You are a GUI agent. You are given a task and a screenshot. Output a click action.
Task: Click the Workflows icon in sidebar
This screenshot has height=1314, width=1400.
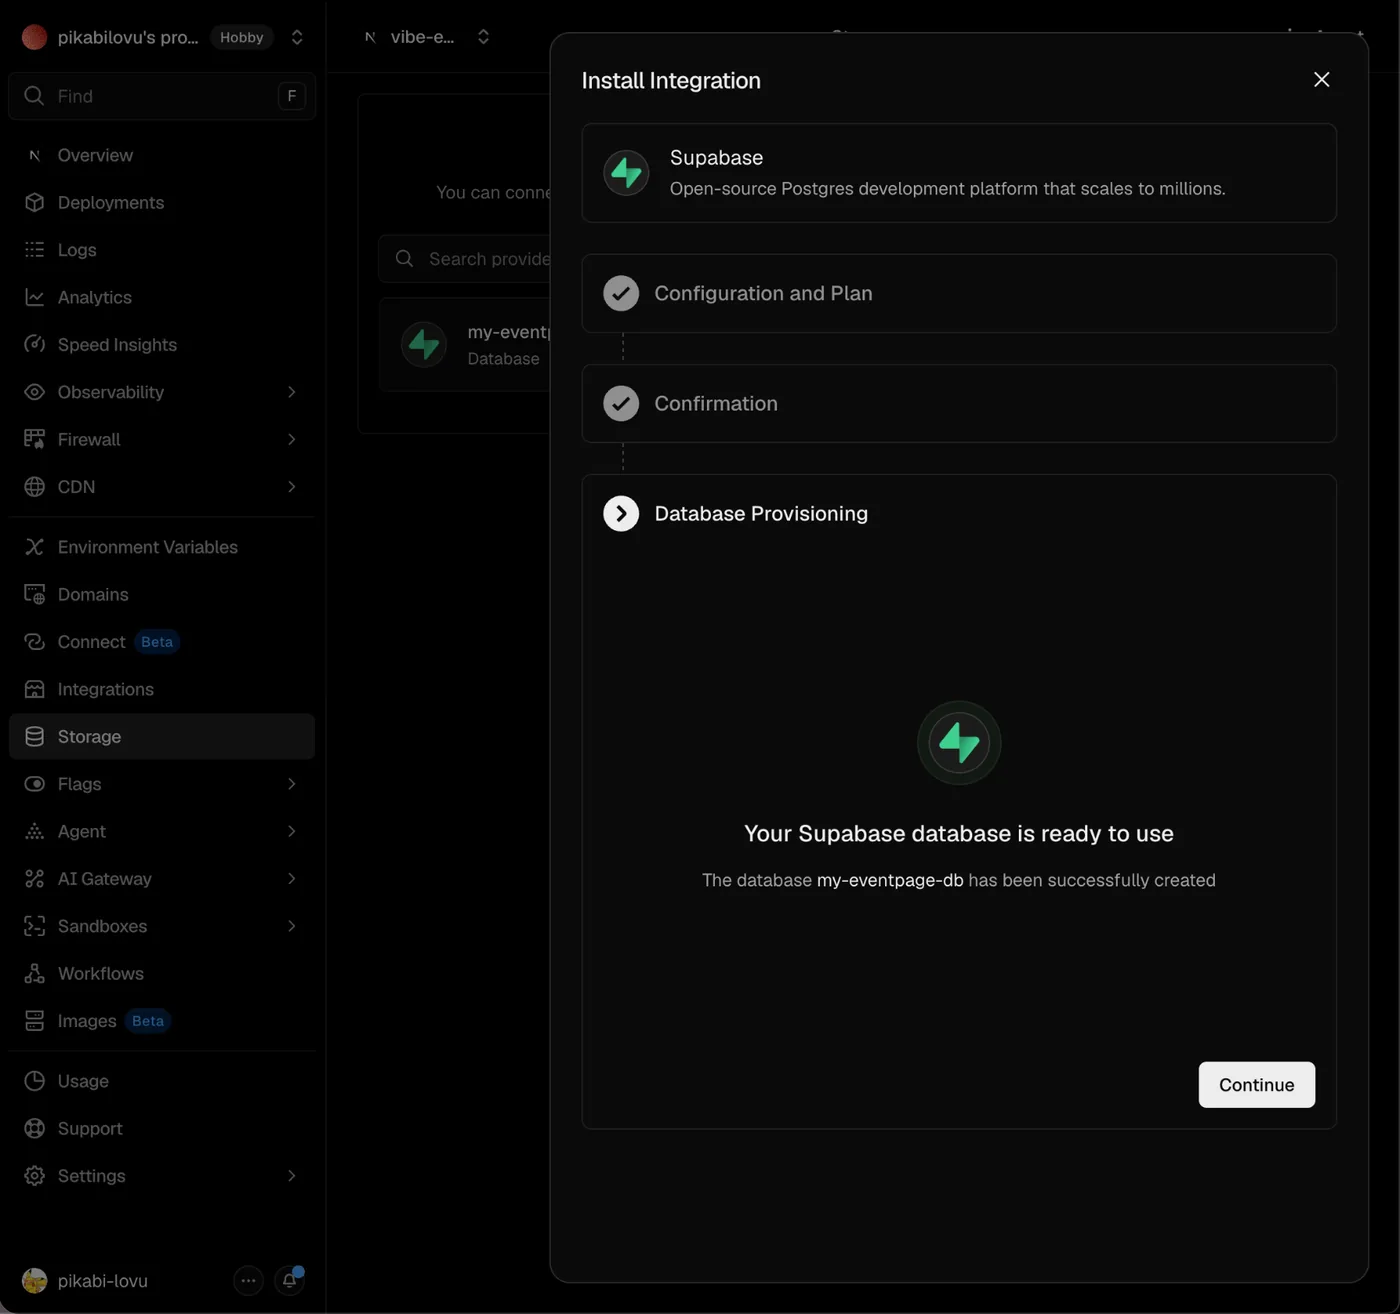point(35,973)
